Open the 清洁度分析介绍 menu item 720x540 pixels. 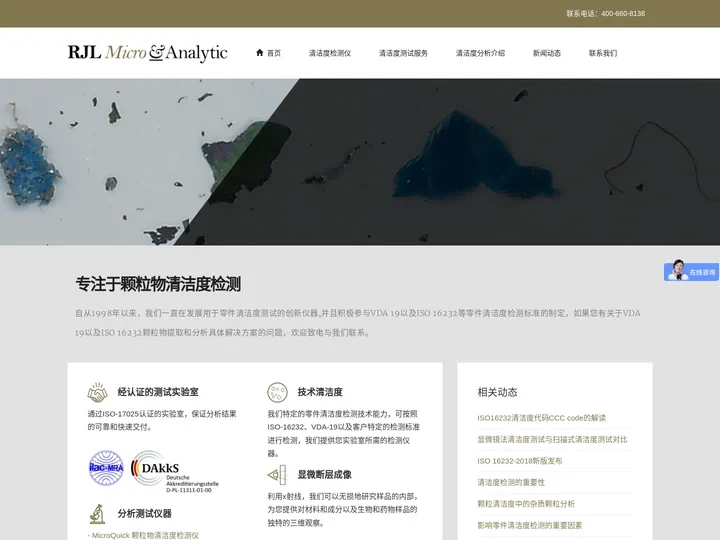pos(480,53)
